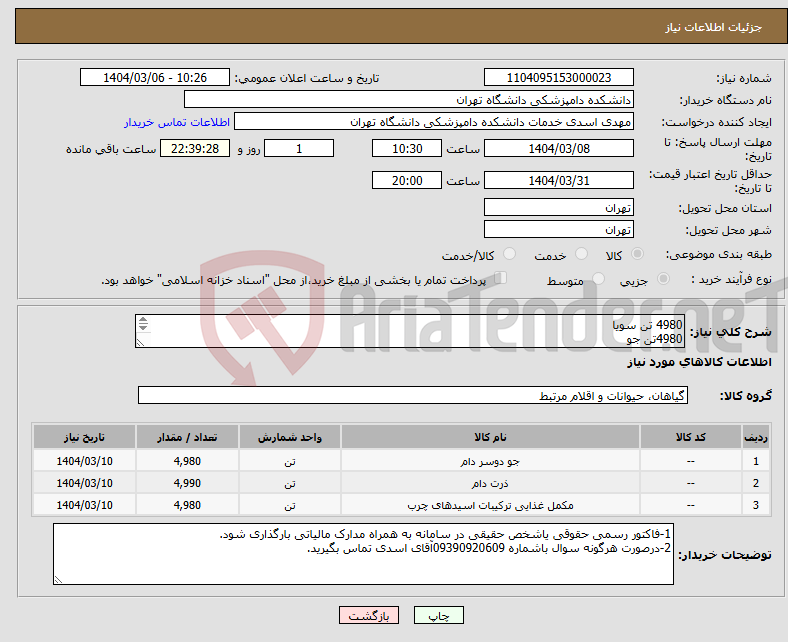Click the تعداد / مقدار column header
This screenshot has height=642, width=788.
point(187,437)
